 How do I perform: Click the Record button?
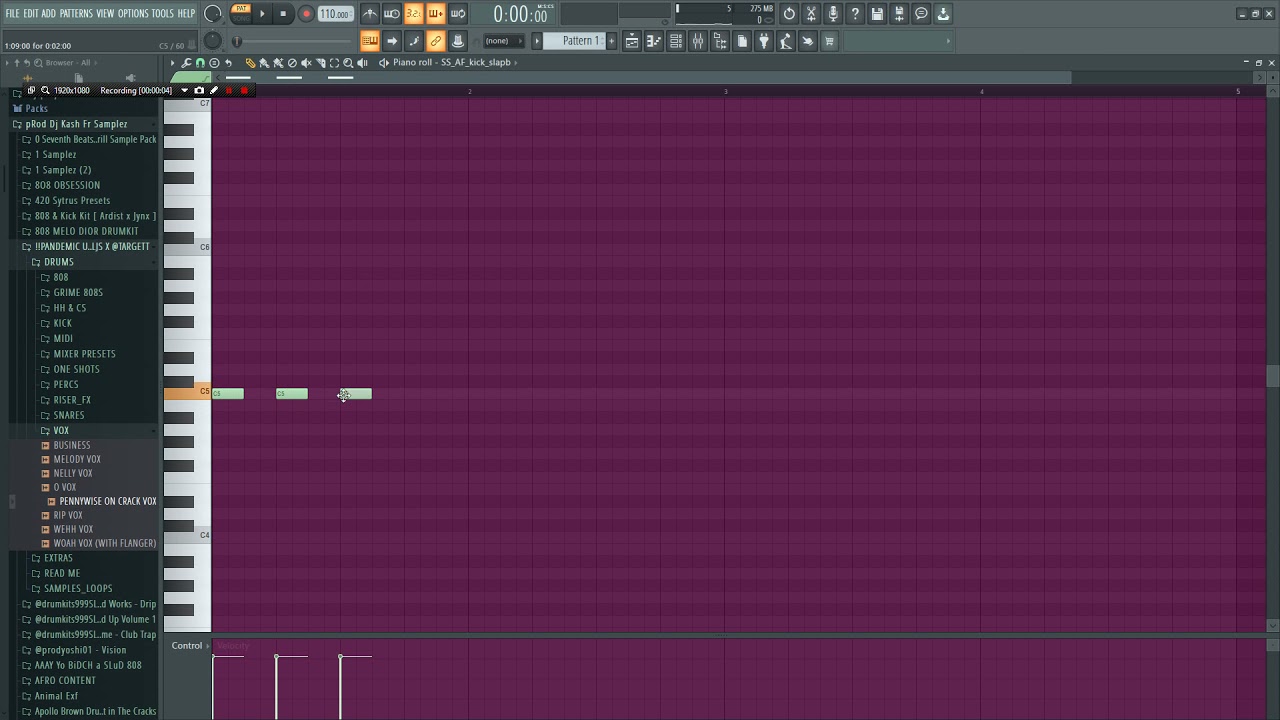[306, 14]
